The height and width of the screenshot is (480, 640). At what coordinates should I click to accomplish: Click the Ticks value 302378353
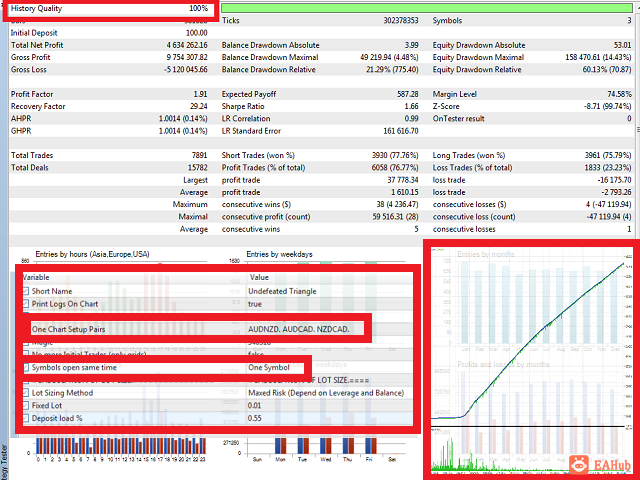coord(401,20)
